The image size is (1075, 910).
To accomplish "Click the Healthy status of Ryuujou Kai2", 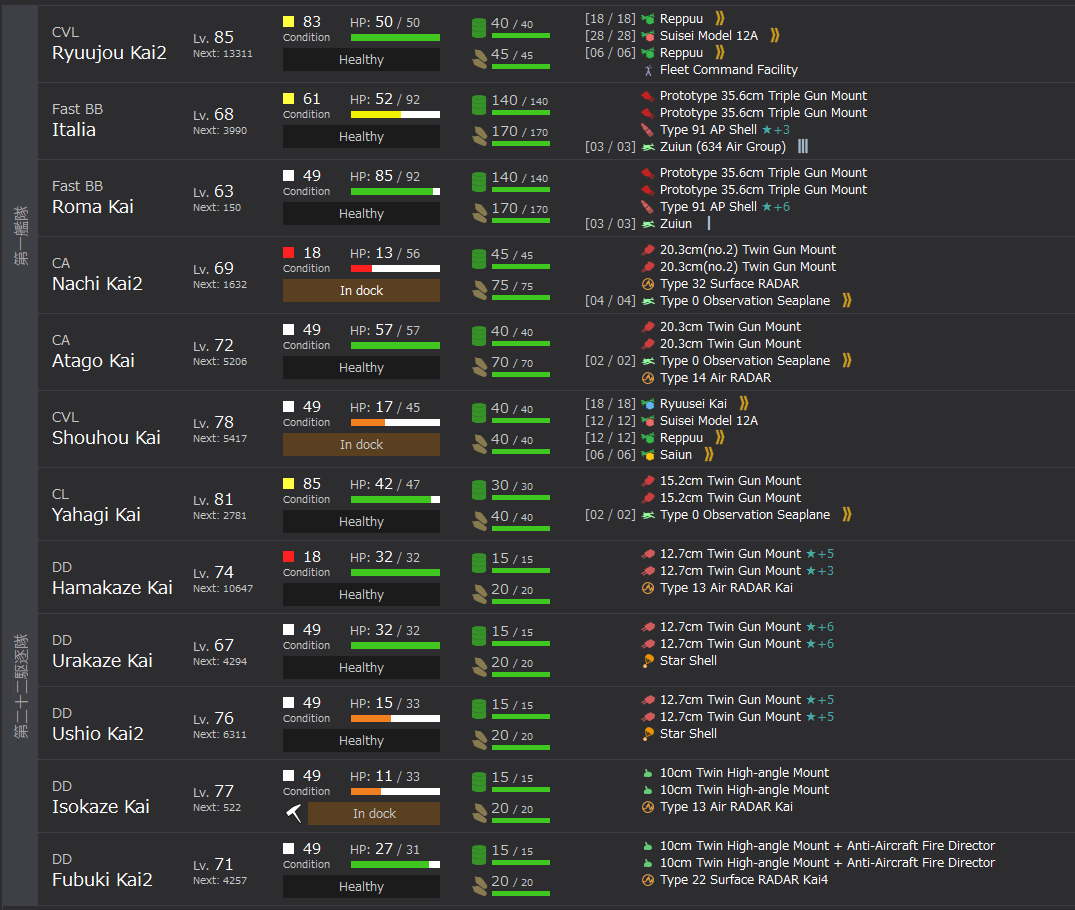I will 361,60.
